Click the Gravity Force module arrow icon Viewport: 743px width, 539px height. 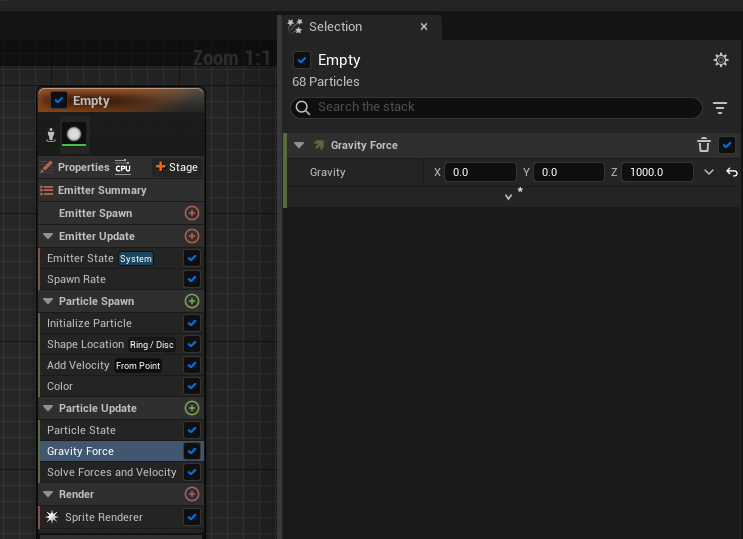click(319, 145)
